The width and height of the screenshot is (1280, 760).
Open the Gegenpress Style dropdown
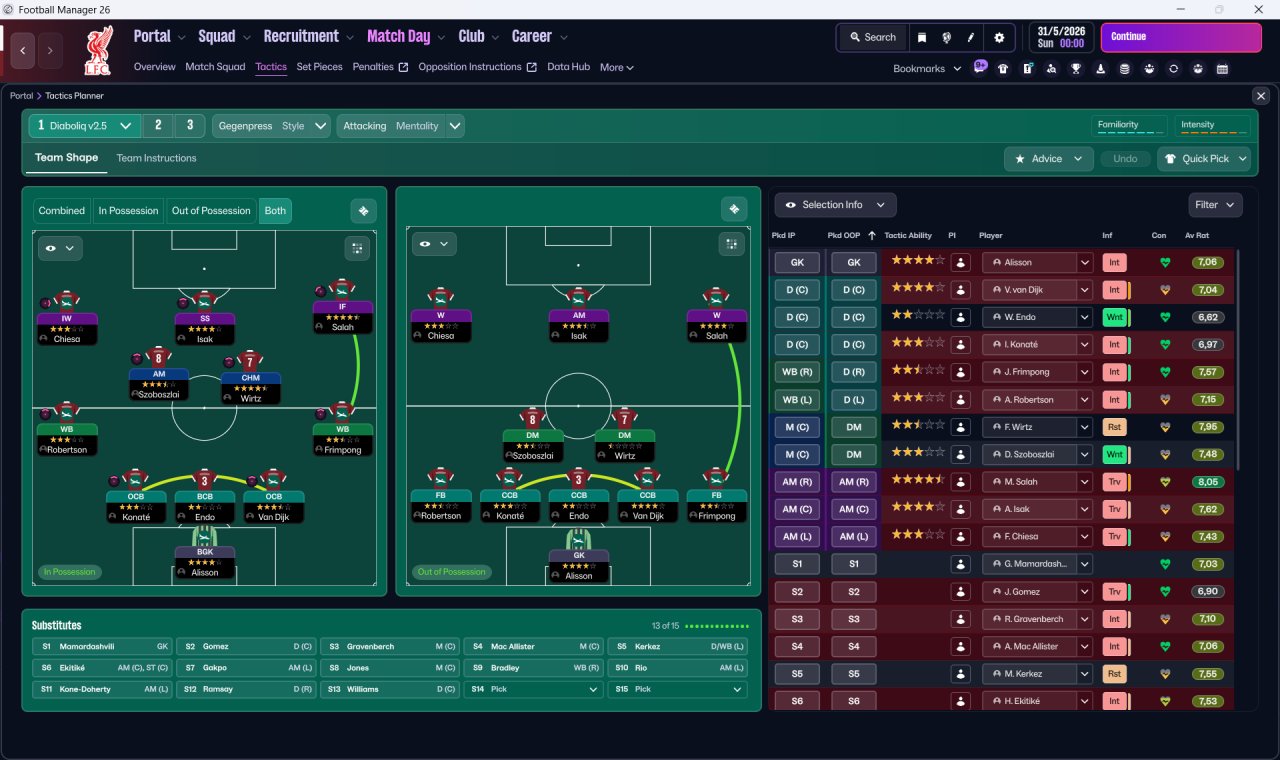(x=271, y=127)
